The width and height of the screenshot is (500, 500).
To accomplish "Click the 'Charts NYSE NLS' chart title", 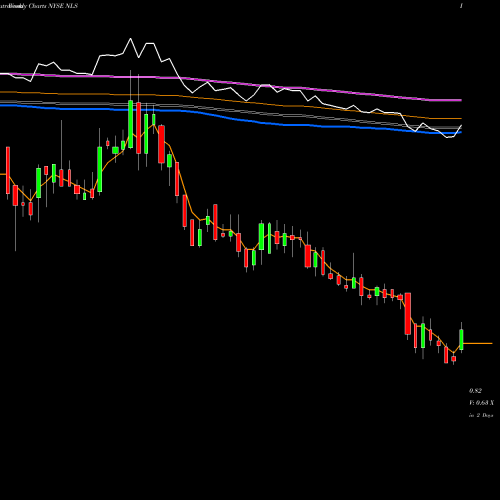I will click(x=53, y=6).
